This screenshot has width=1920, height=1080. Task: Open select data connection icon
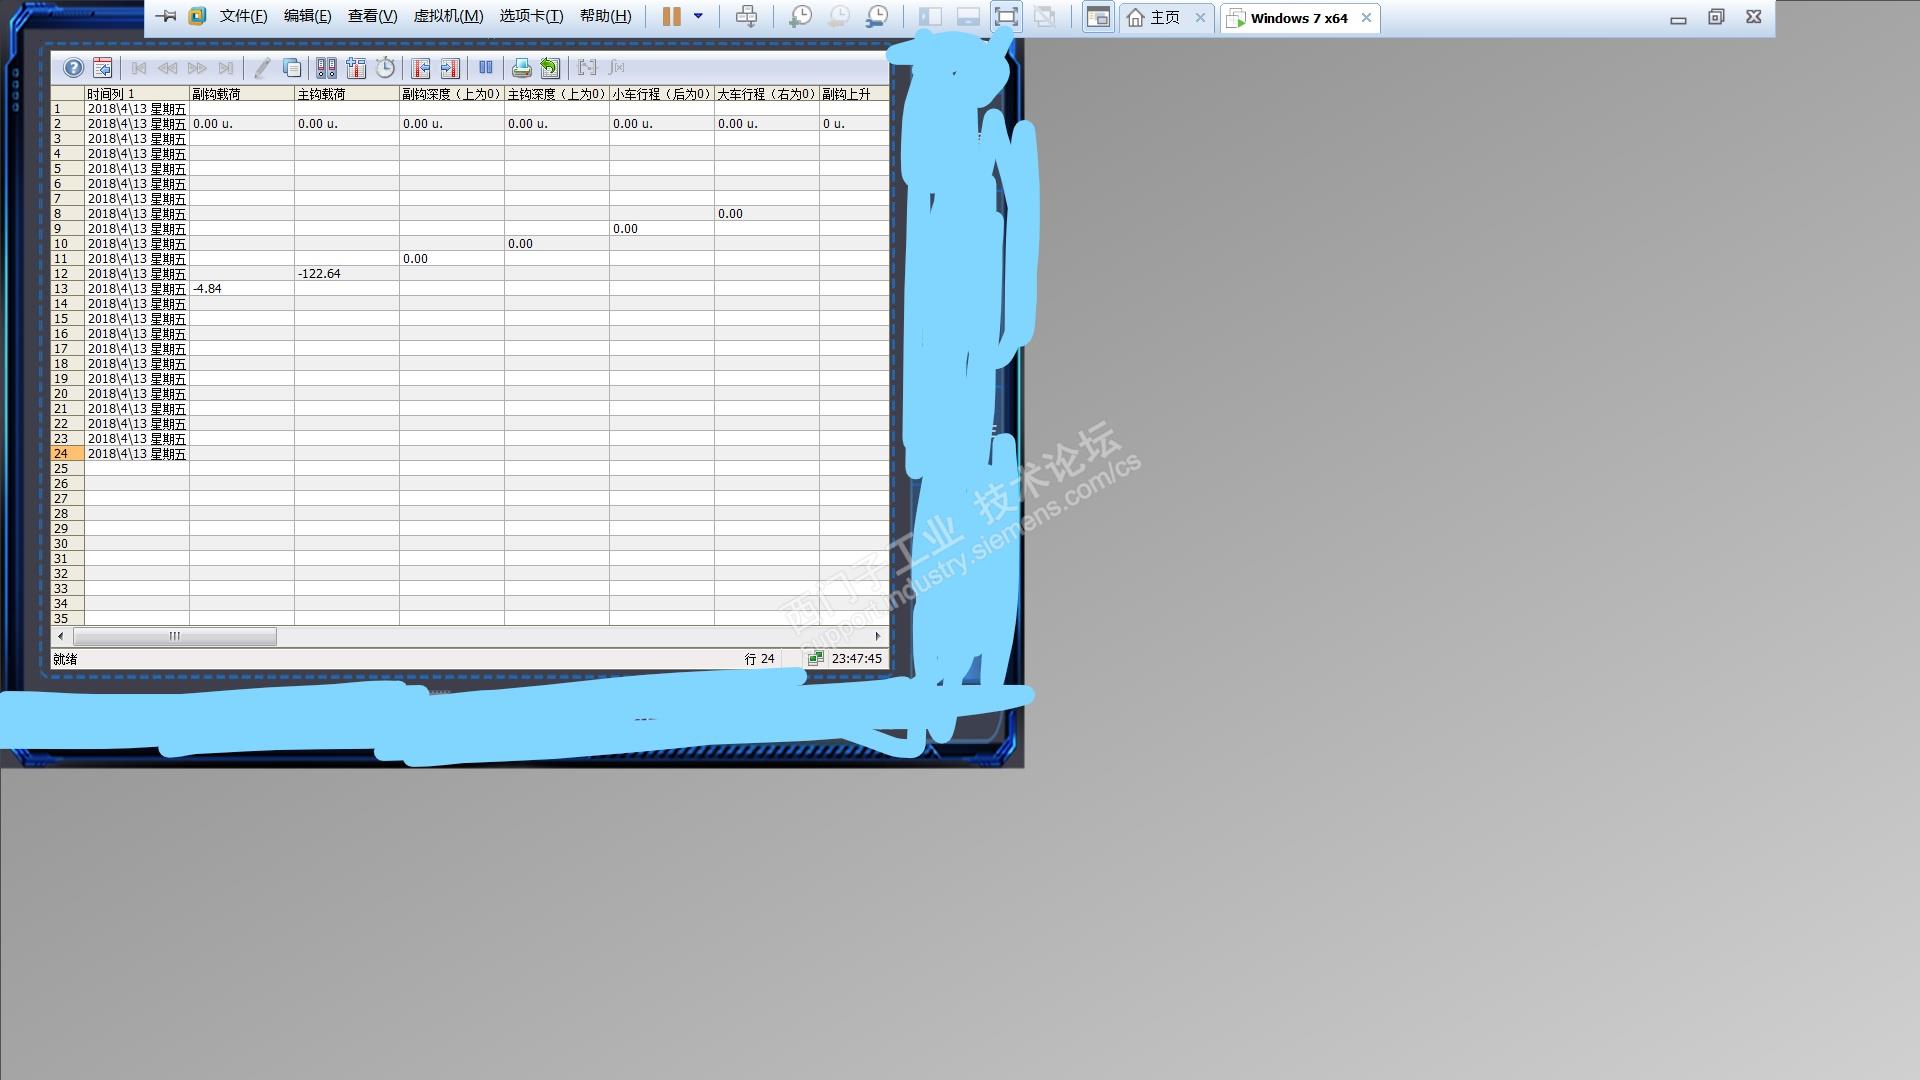click(326, 68)
